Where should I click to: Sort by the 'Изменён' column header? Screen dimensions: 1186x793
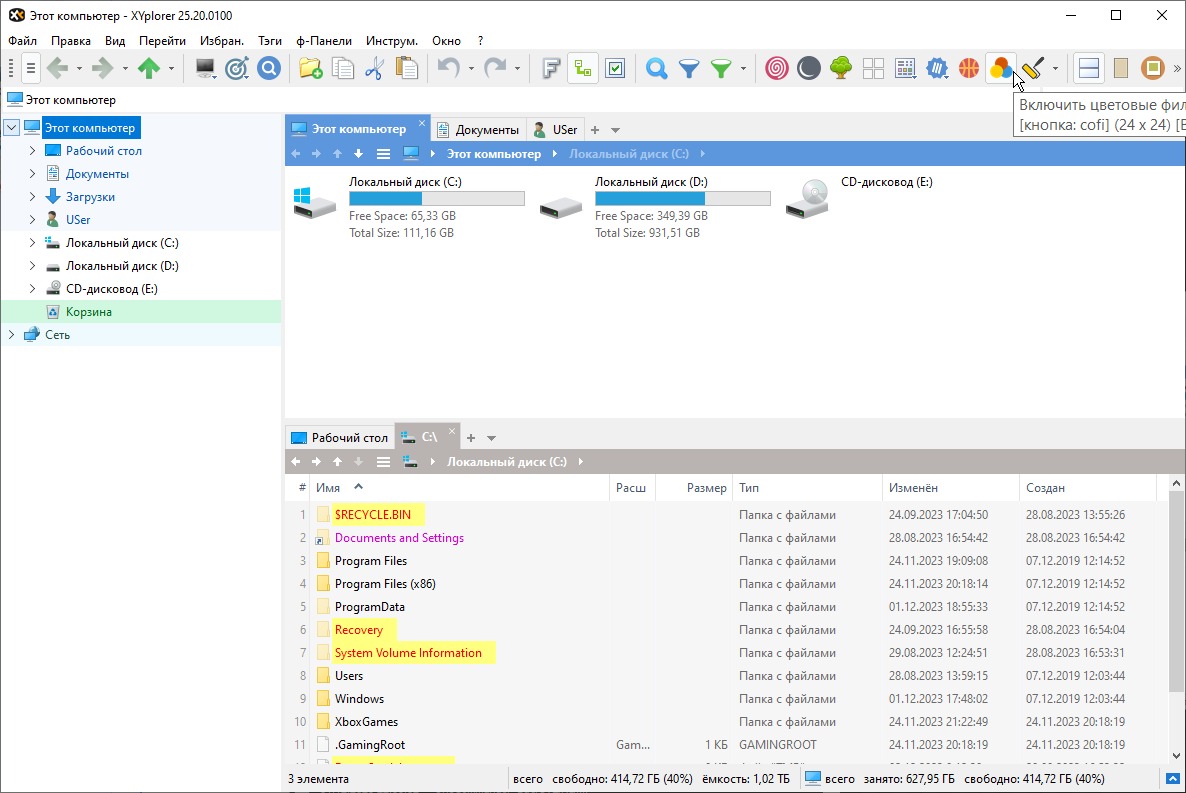pyautogui.click(x=951, y=488)
